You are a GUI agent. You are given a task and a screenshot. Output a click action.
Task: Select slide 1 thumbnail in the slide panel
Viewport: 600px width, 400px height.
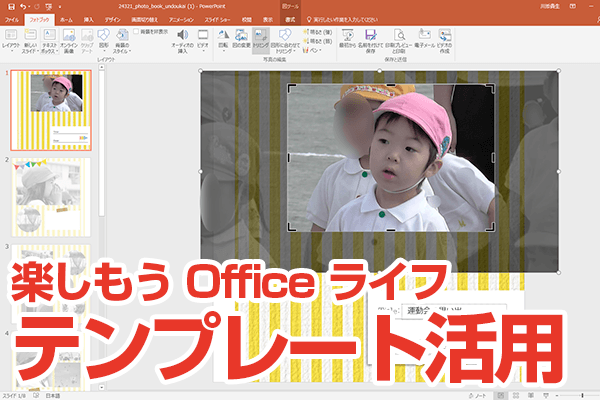point(51,110)
